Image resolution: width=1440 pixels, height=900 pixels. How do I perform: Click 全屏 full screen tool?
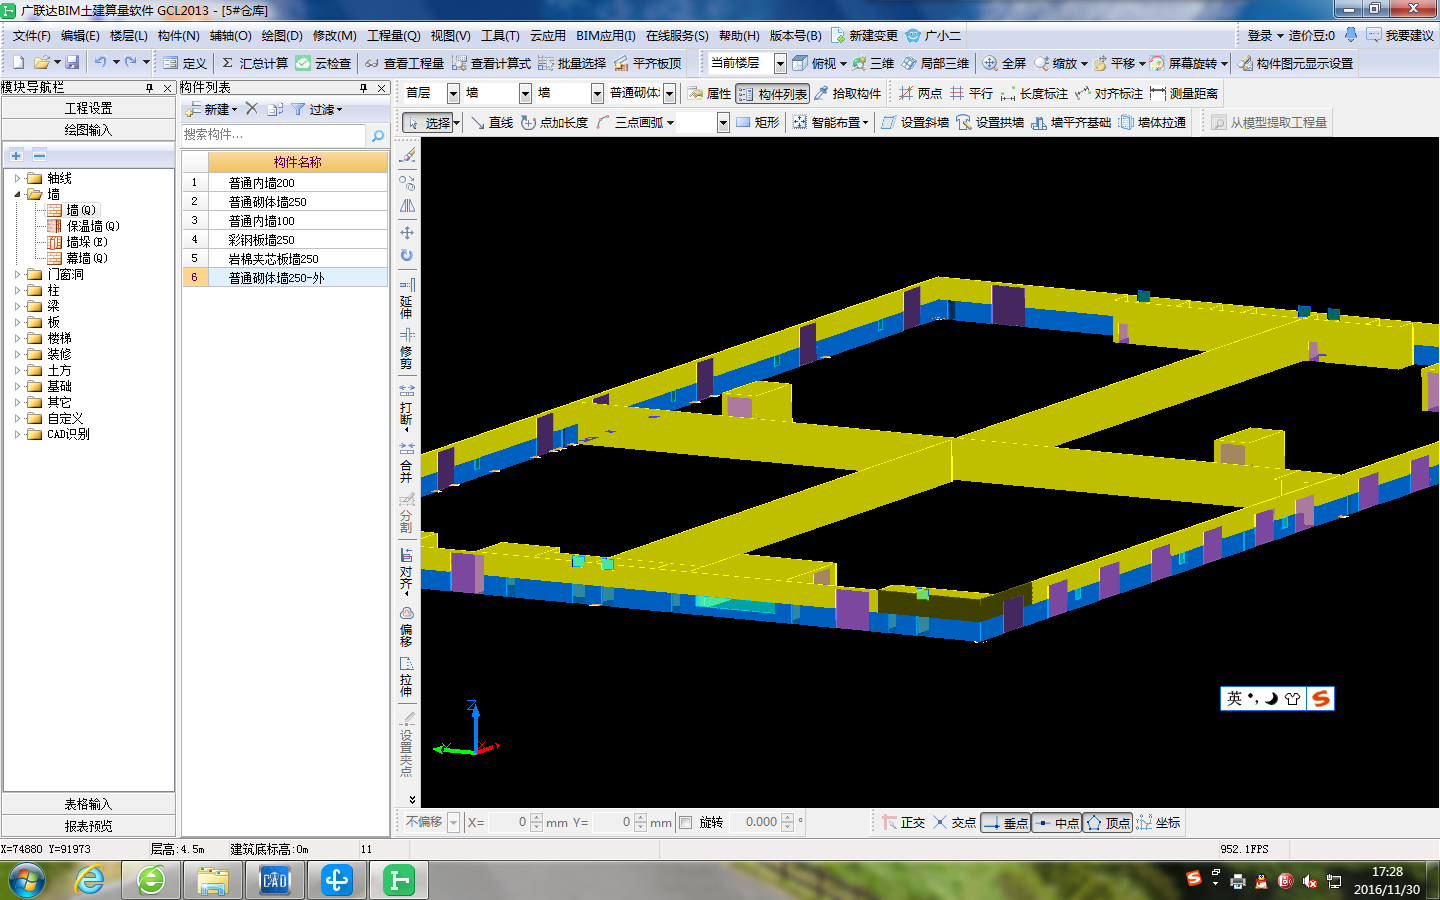1004,63
